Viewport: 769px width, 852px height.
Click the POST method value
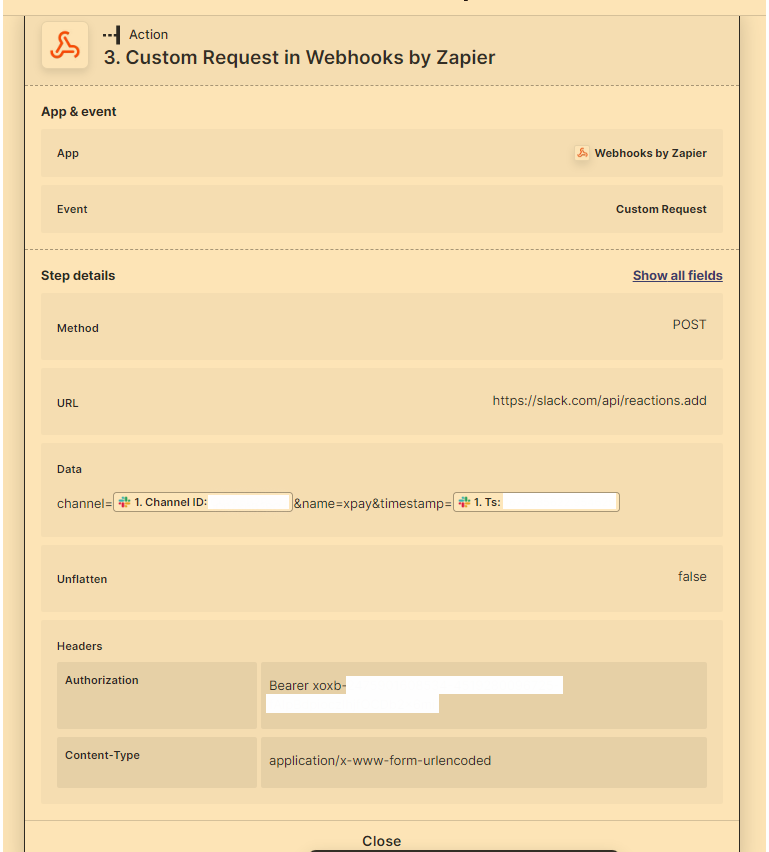[x=689, y=324]
